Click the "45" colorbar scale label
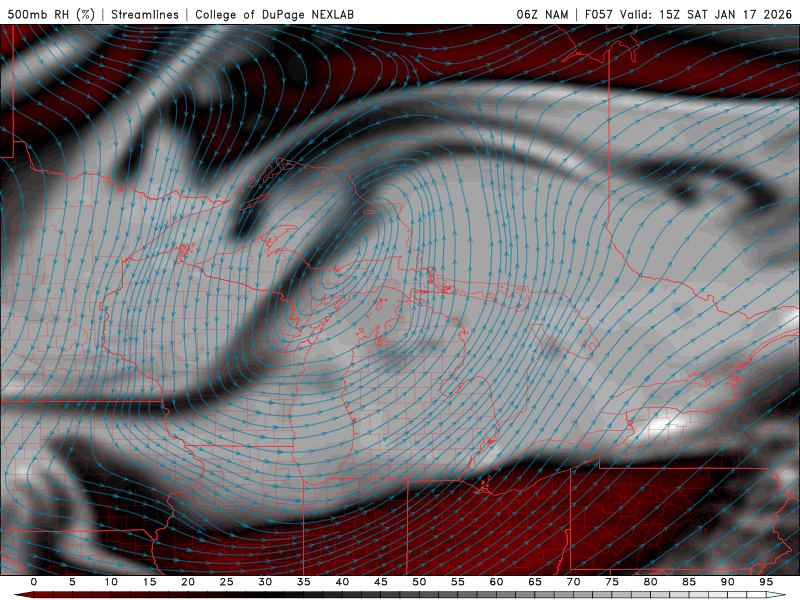The image size is (800, 600). coord(381,582)
